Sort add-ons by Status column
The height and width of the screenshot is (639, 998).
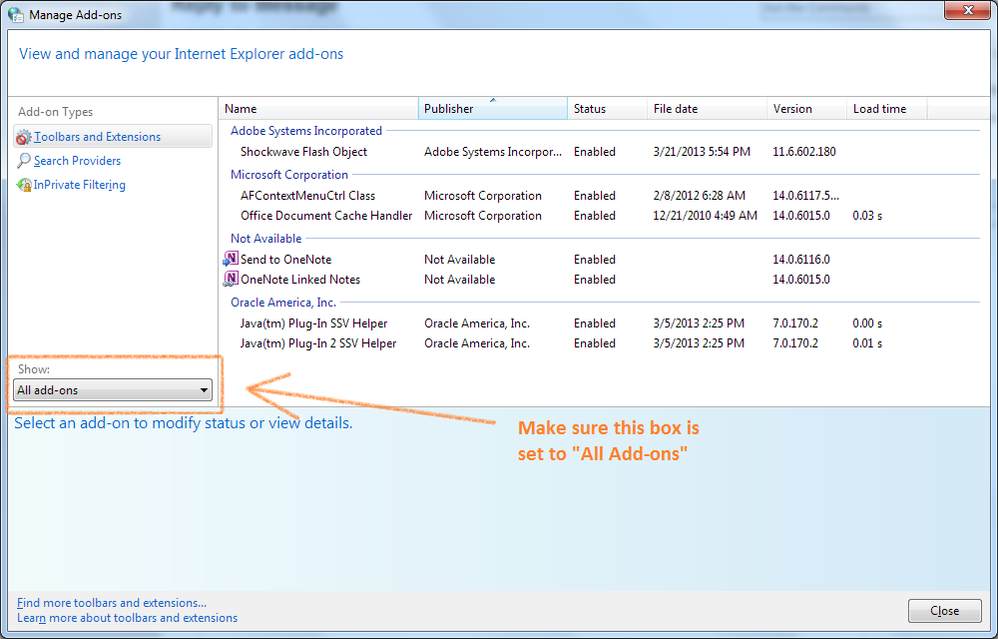point(607,109)
